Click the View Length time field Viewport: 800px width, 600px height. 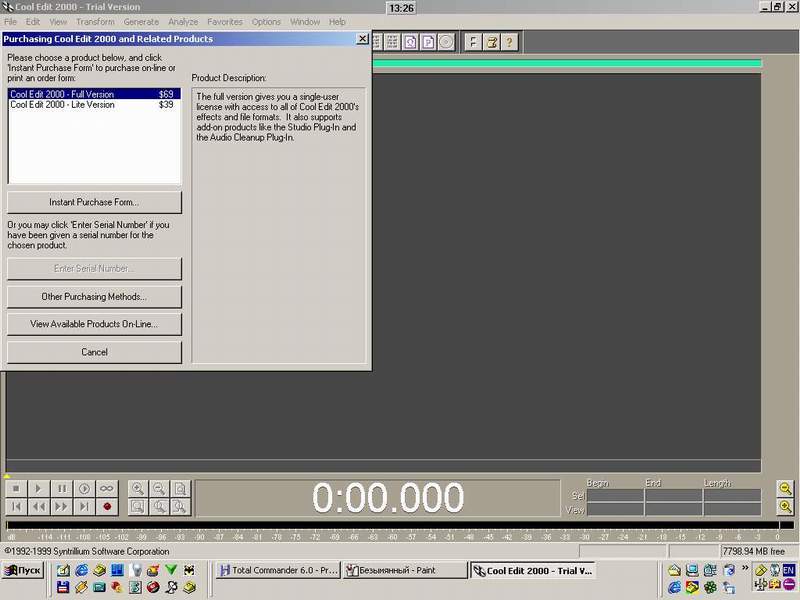tap(732, 509)
